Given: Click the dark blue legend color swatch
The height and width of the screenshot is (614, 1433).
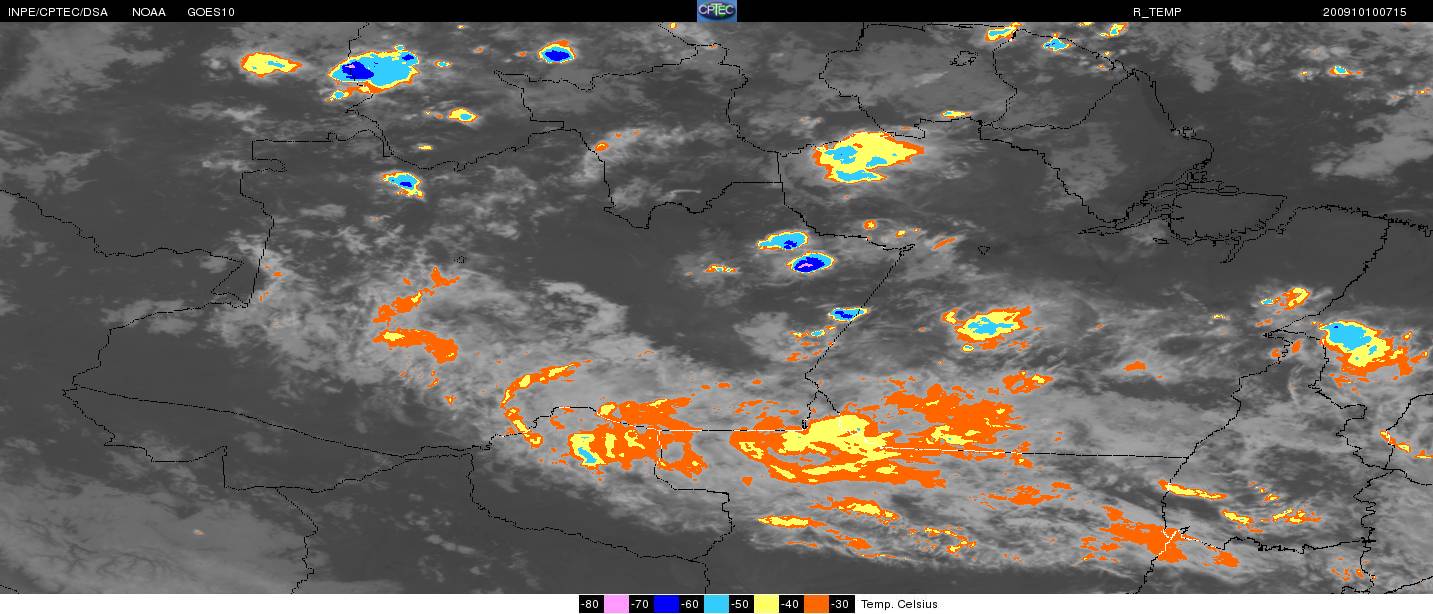Looking at the screenshot, I should pyautogui.click(x=666, y=604).
